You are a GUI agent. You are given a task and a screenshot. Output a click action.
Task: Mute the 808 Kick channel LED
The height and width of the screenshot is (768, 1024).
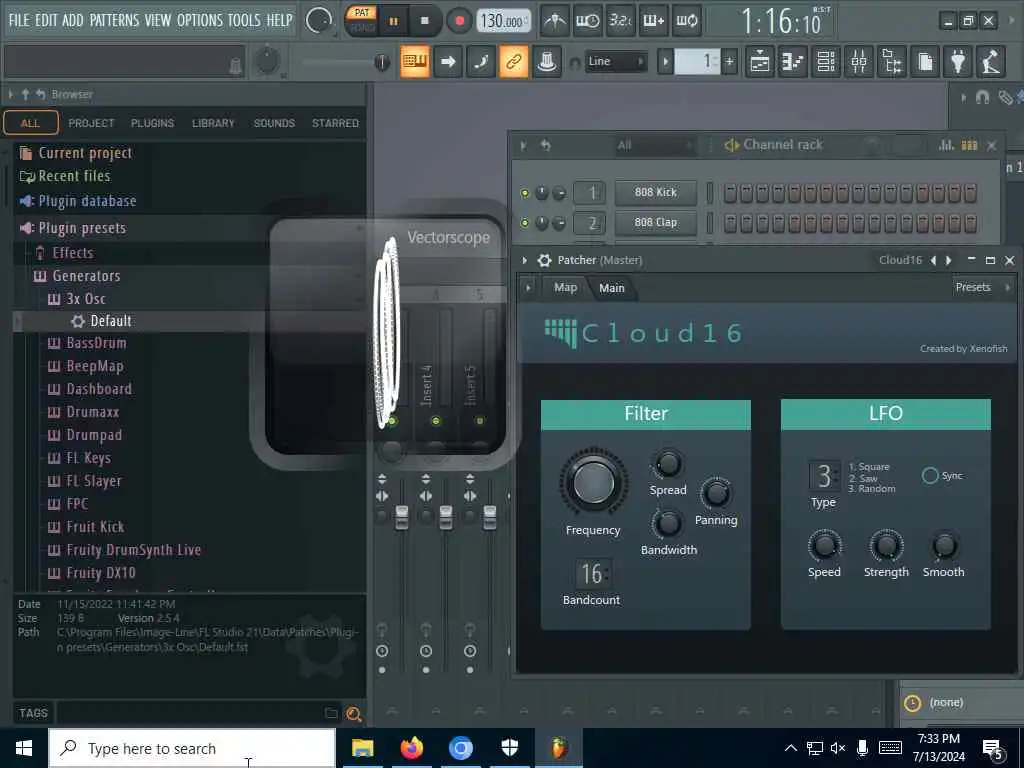click(524, 193)
